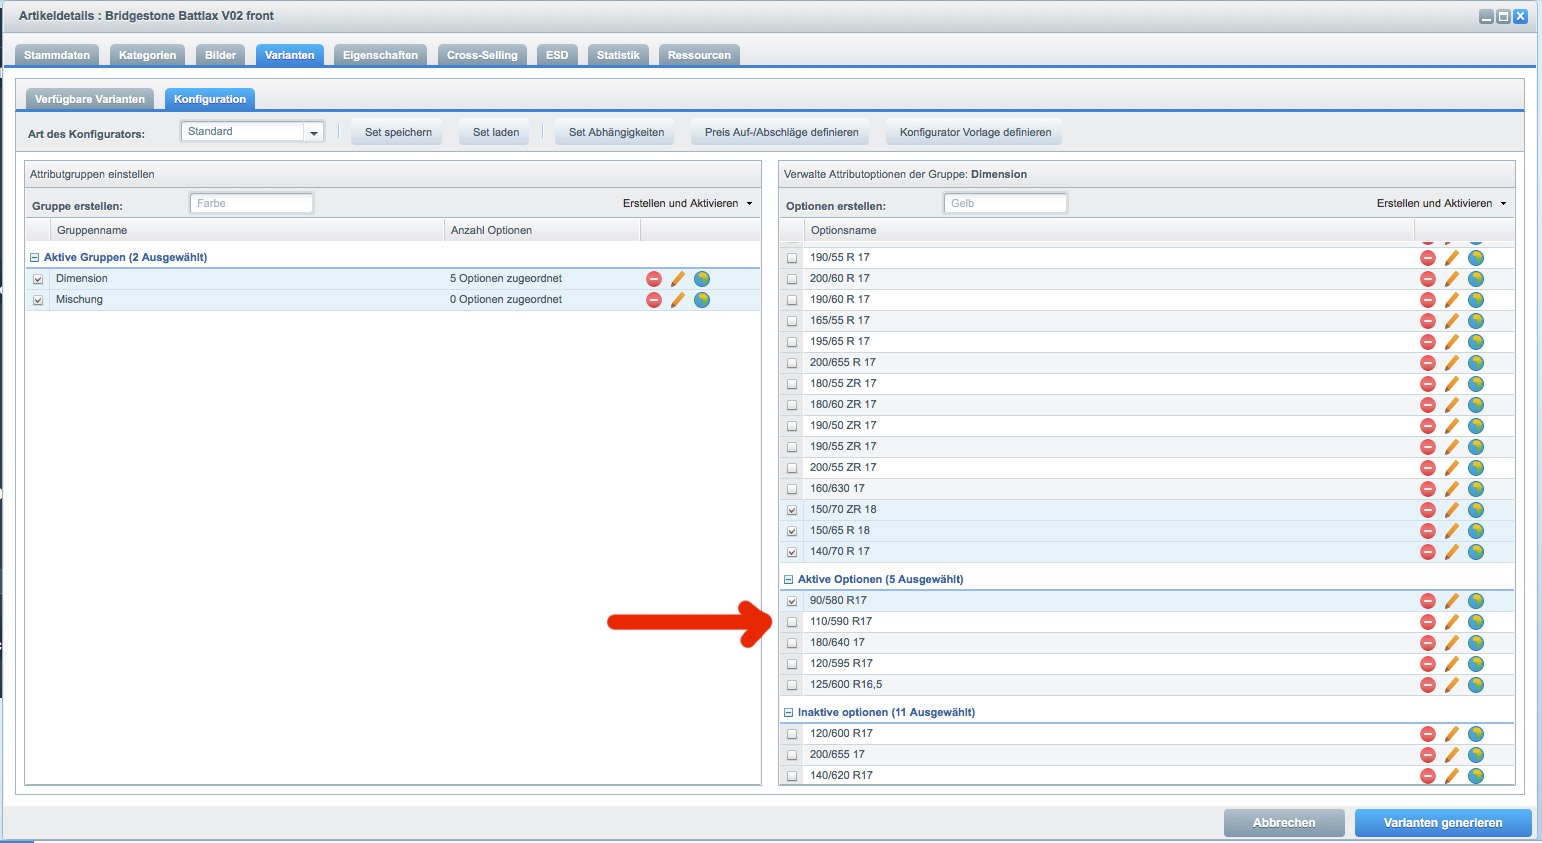
Task: Edit option 150/65 R 18
Action: click(1452, 531)
